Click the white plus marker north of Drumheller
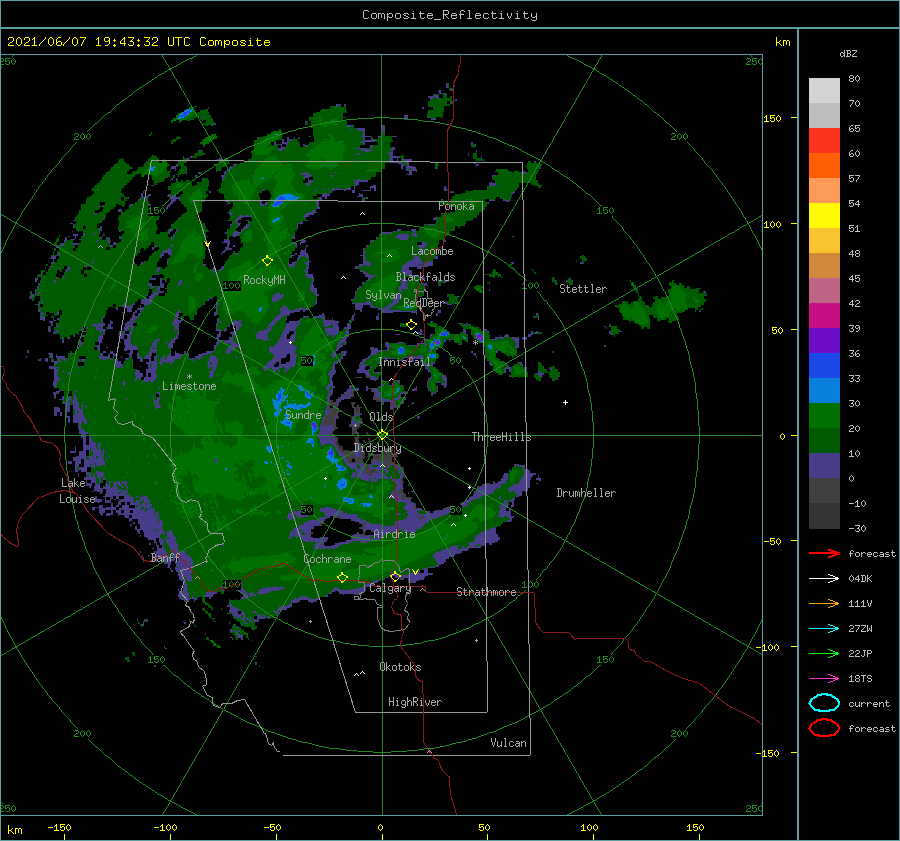The height and width of the screenshot is (841, 900). point(565,402)
